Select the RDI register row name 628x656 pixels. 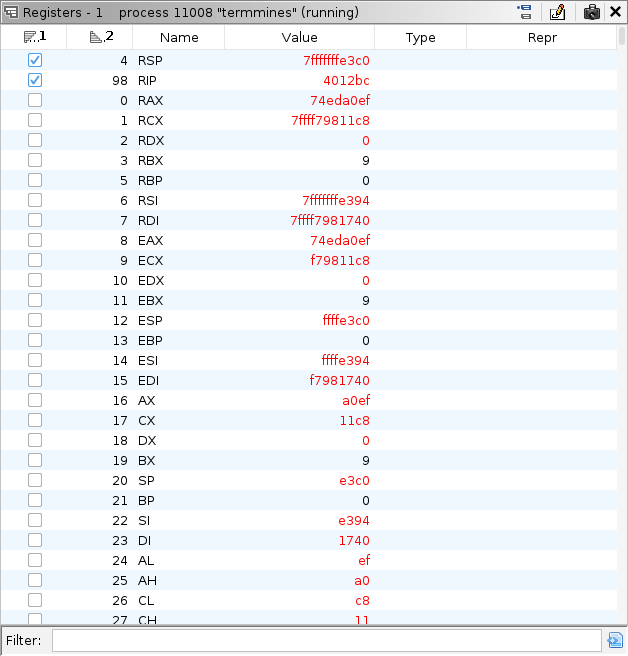(x=149, y=220)
